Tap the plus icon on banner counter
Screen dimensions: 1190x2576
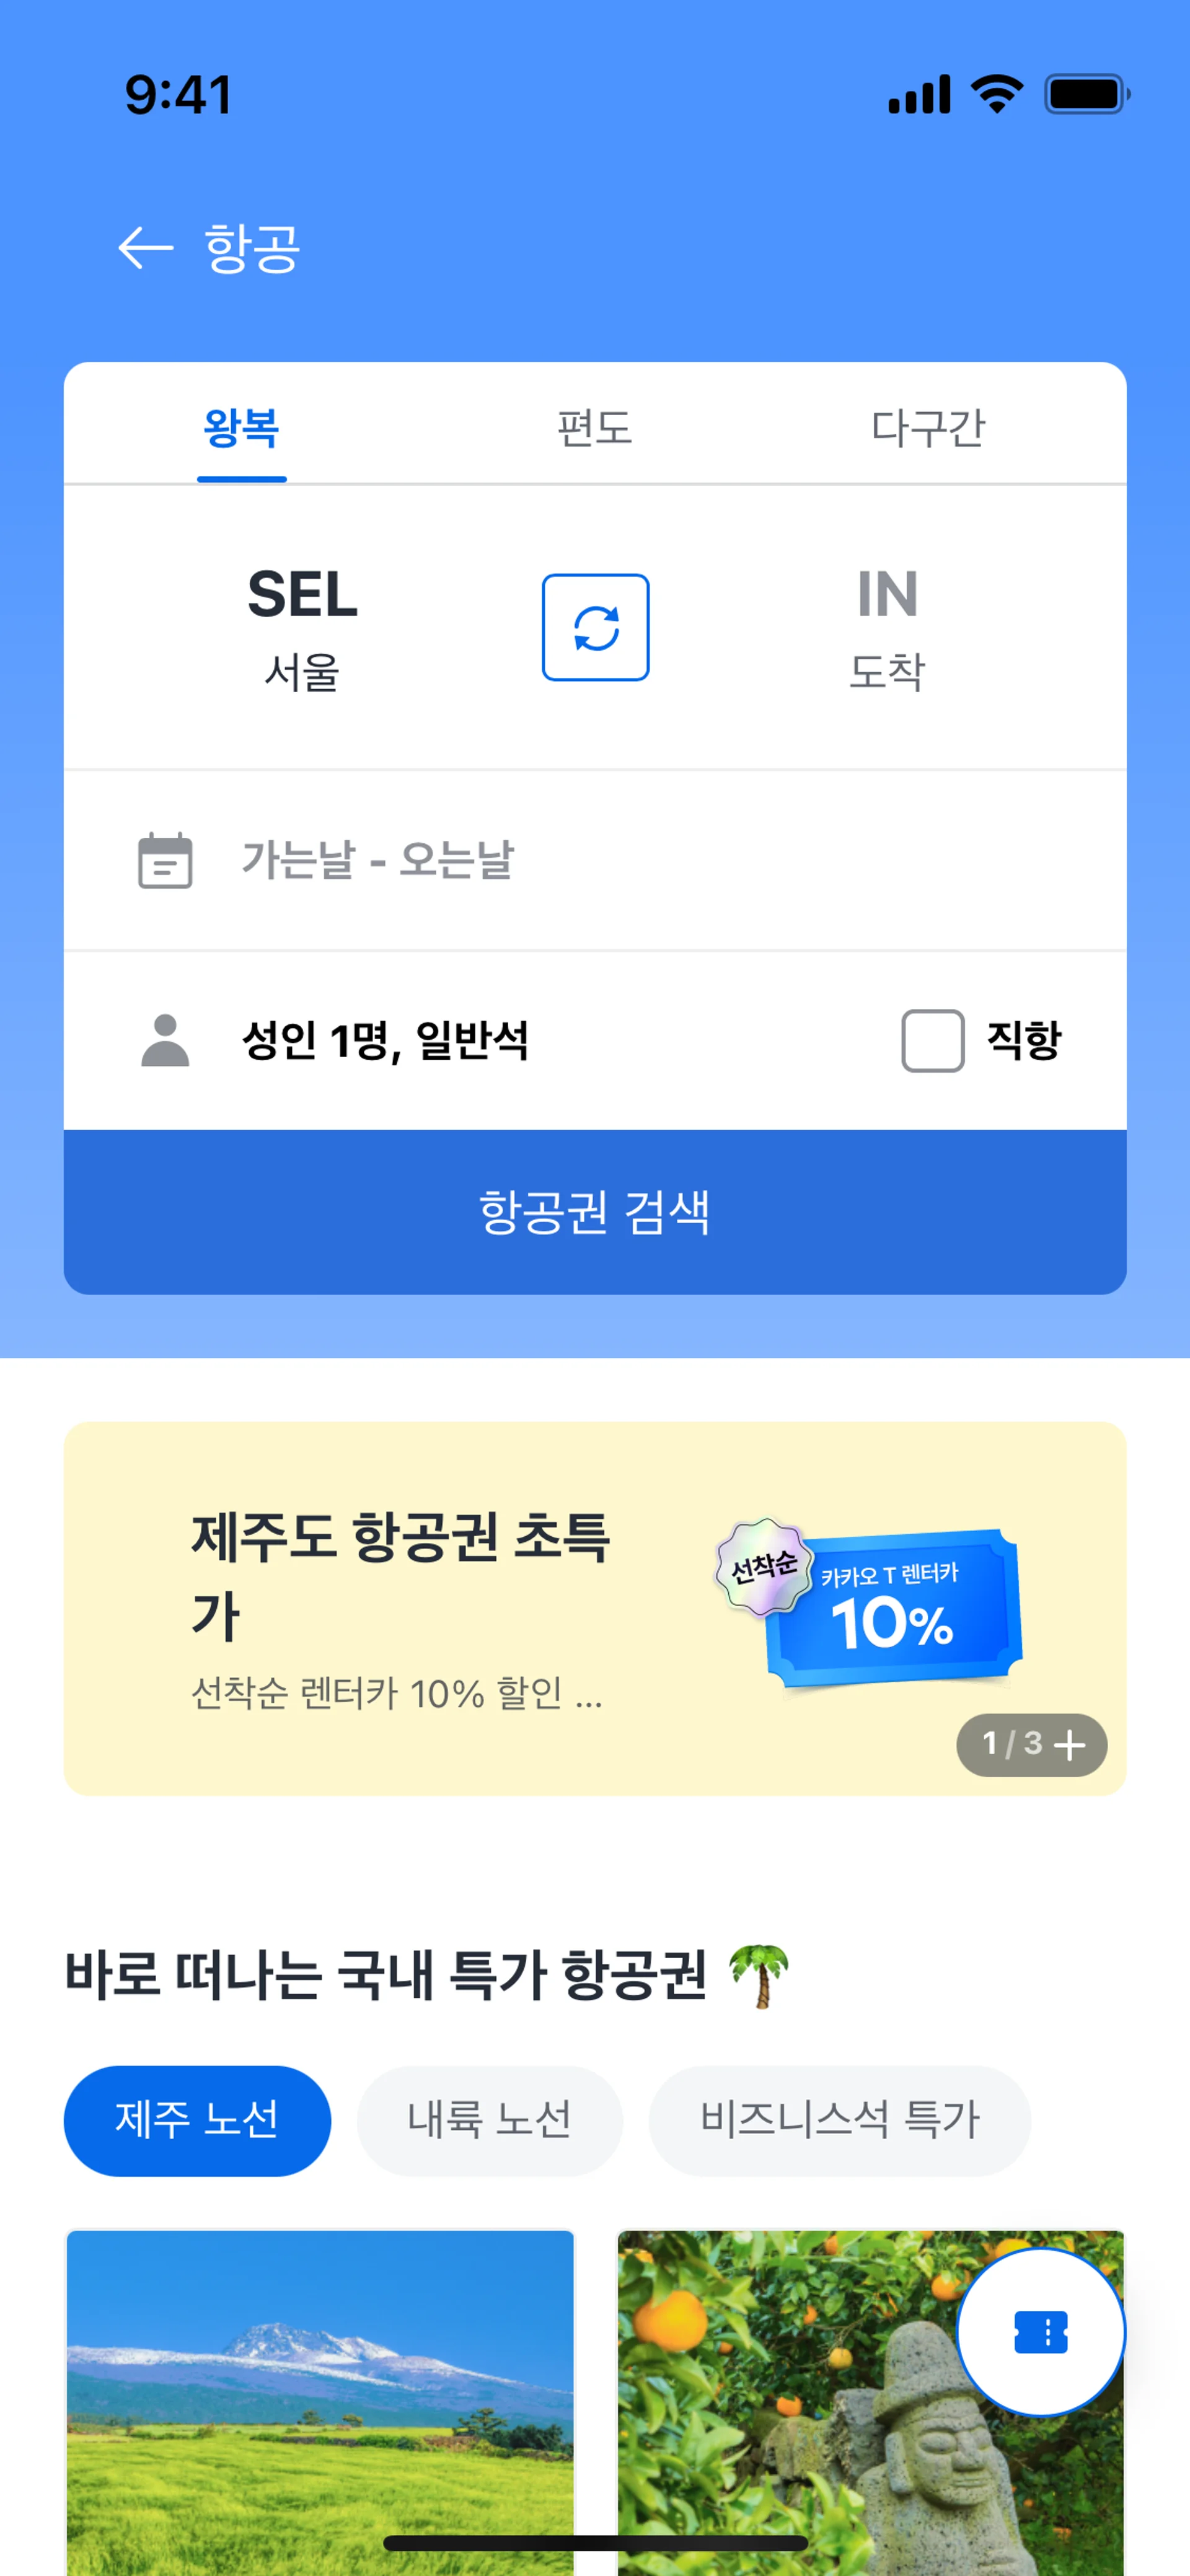pyautogui.click(x=1070, y=1745)
